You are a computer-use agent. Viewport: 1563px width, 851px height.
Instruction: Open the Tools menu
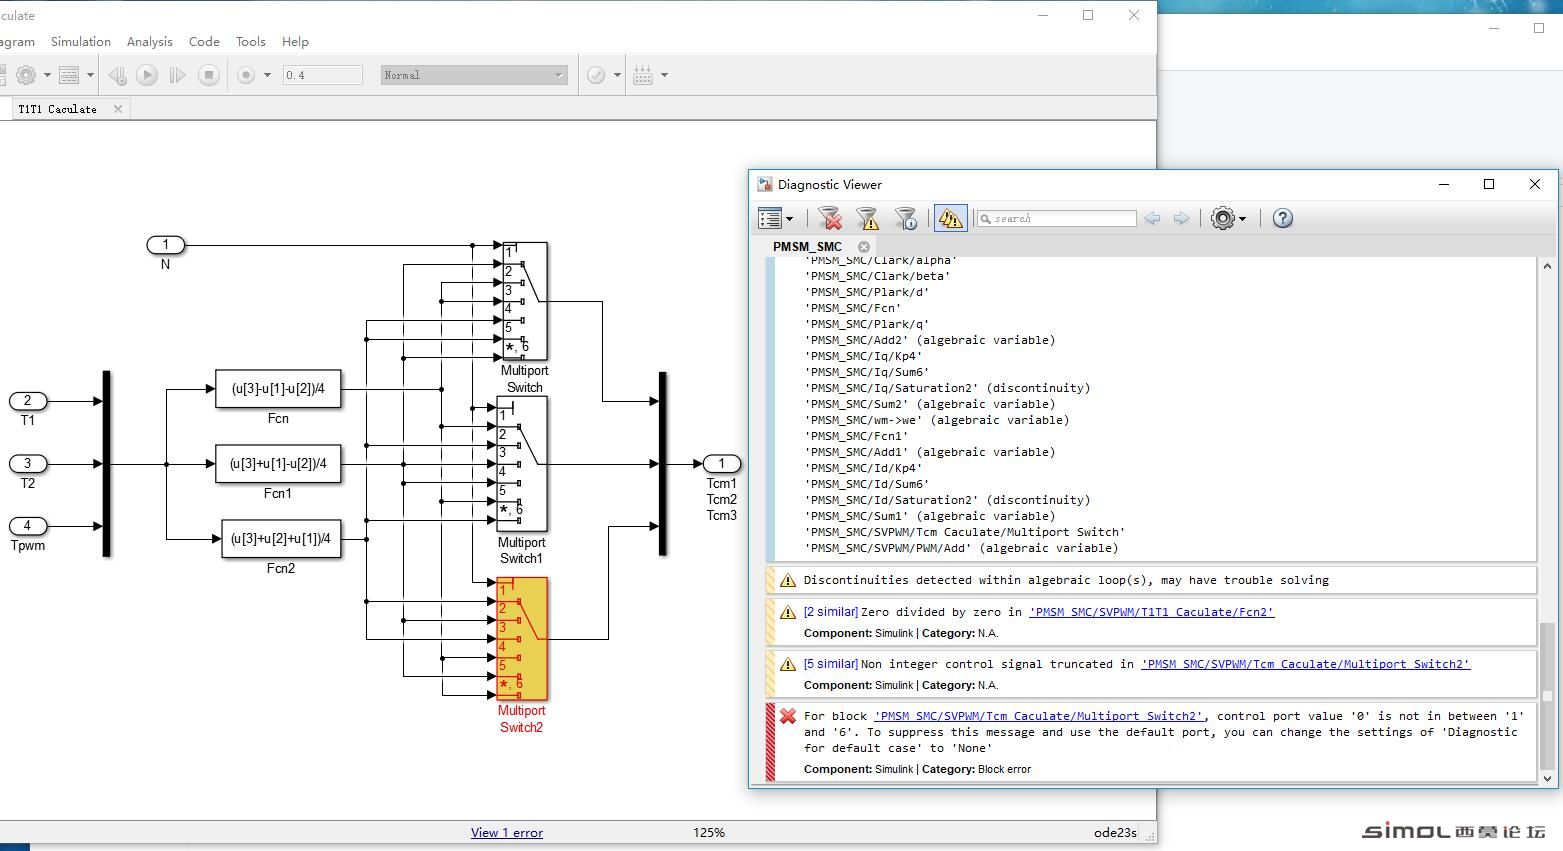pos(251,41)
